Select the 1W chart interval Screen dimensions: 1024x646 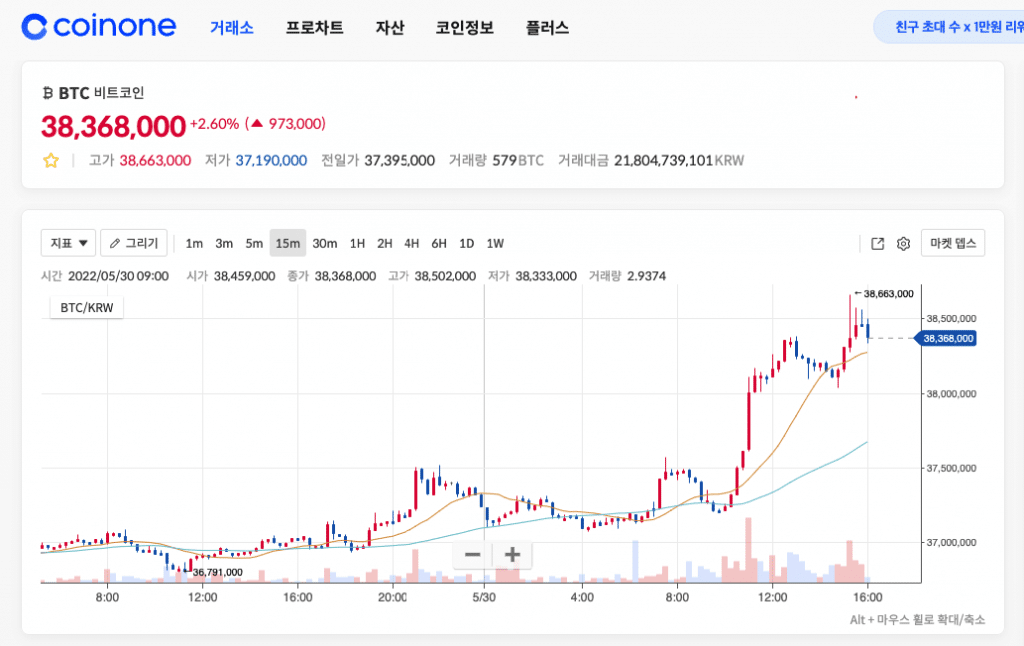(495, 244)
